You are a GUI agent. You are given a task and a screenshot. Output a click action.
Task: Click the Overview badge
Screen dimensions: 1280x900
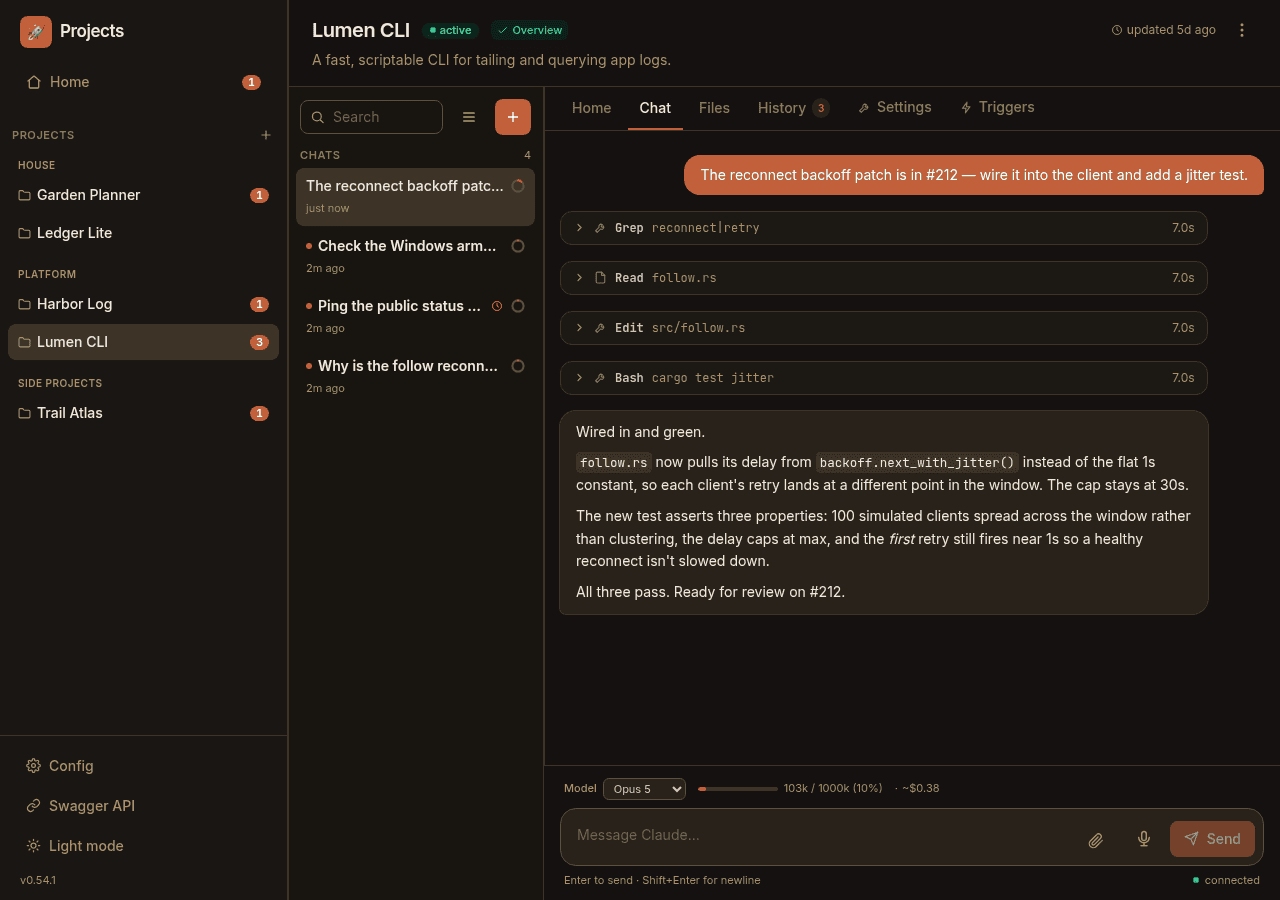[529, 30]
